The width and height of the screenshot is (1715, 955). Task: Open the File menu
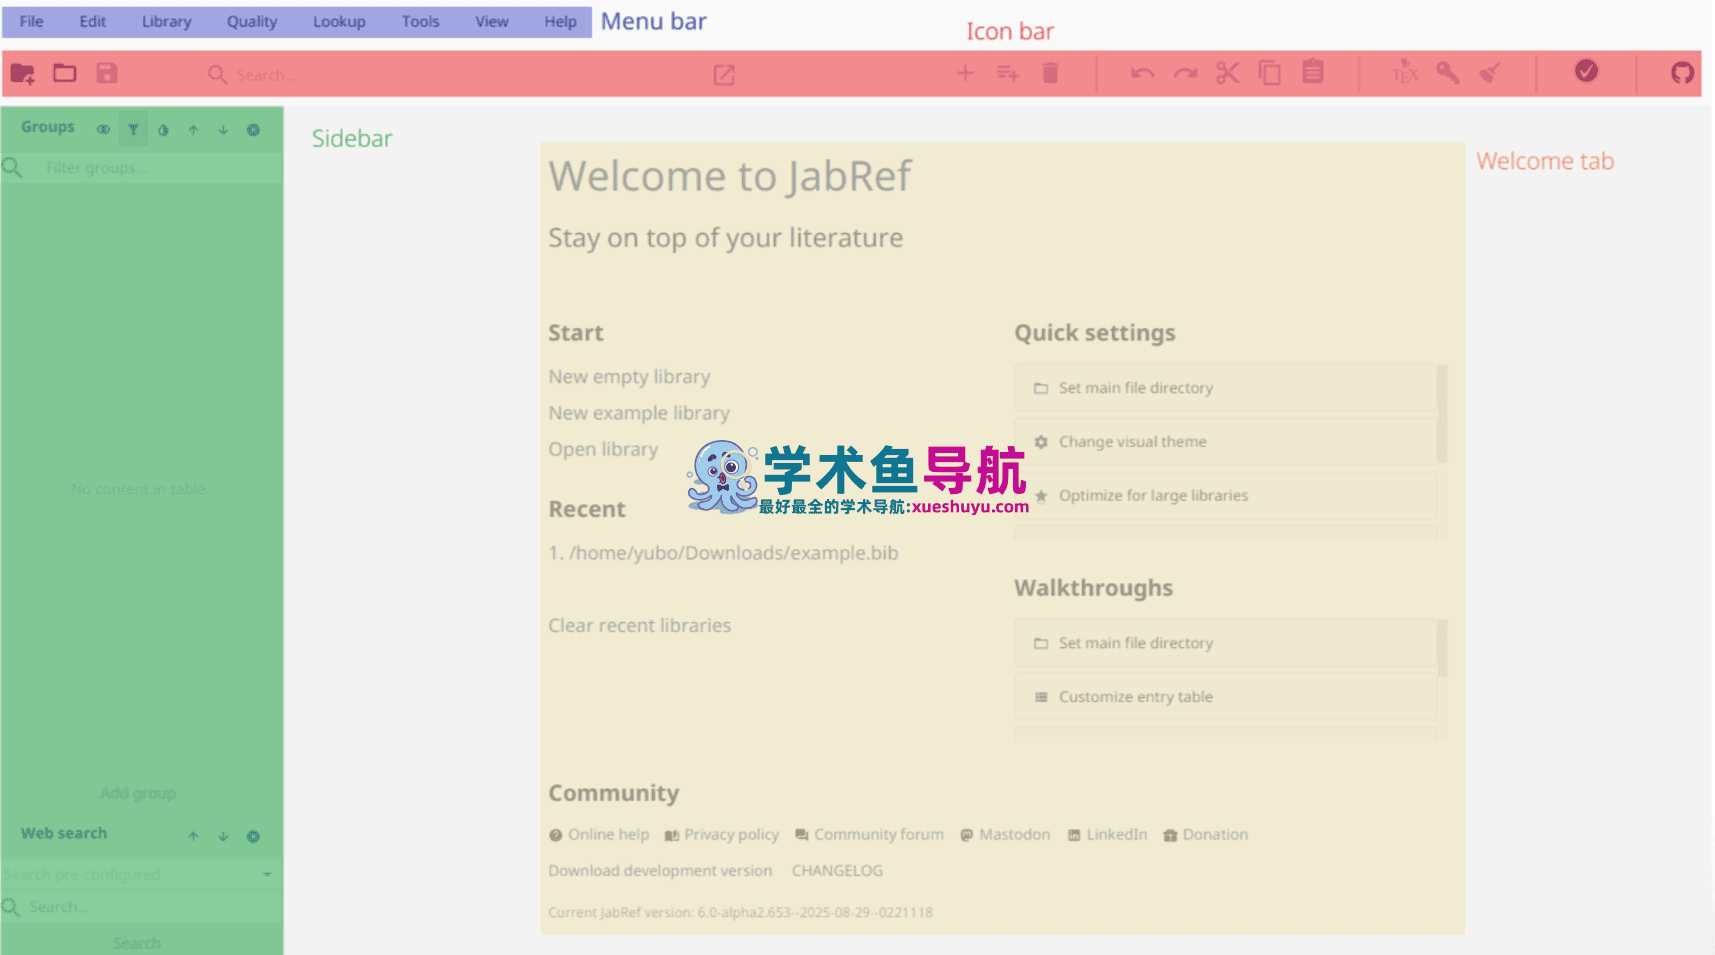[31, 21]
